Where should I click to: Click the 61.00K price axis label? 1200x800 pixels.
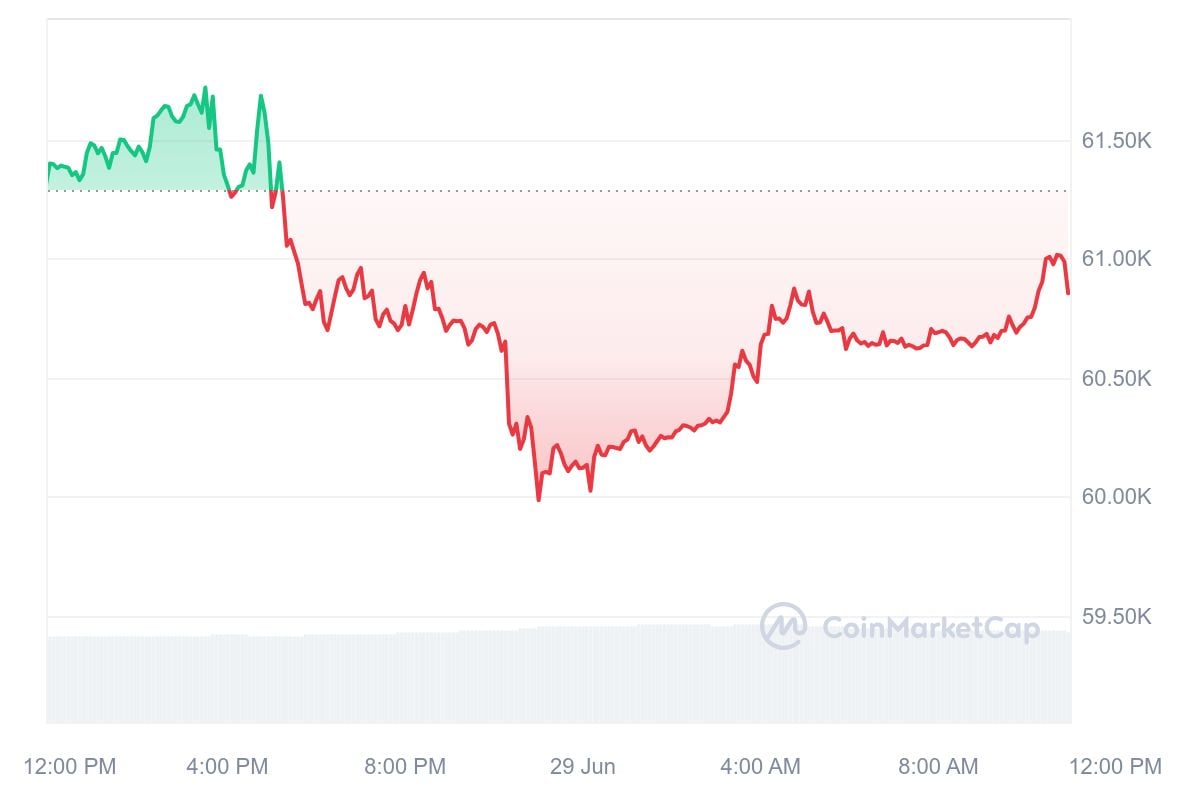tap(1116, 259)
